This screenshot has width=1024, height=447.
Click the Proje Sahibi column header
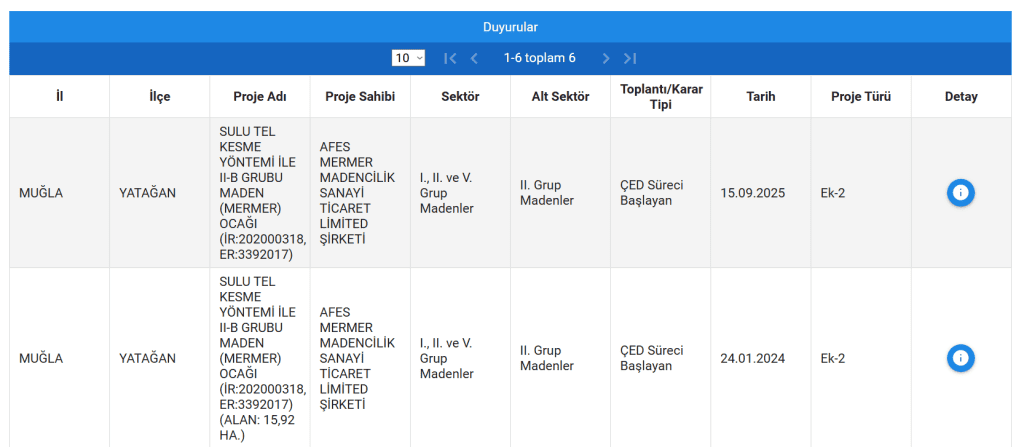tap(360, 97)
